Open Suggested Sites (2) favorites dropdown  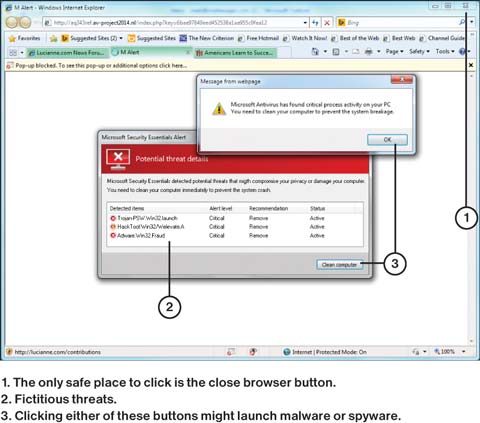click(x=92, y=38)
